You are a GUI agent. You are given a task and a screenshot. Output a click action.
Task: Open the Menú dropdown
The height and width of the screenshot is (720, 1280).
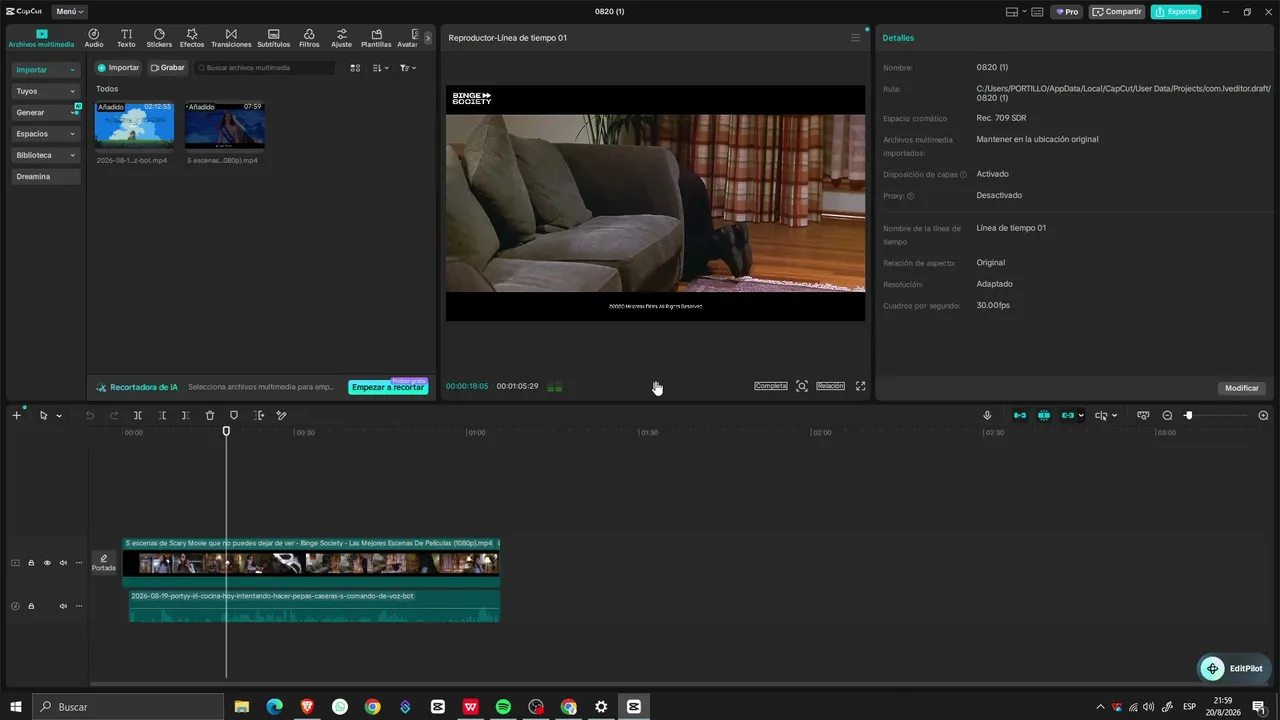coord(70,12)
